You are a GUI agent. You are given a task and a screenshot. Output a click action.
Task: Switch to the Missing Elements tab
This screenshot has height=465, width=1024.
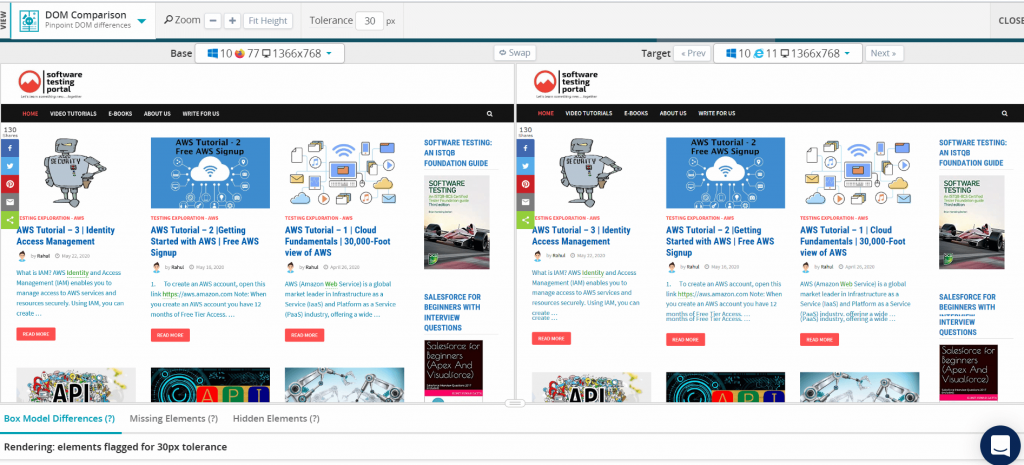pyautogui.click(x=174, y=418)
